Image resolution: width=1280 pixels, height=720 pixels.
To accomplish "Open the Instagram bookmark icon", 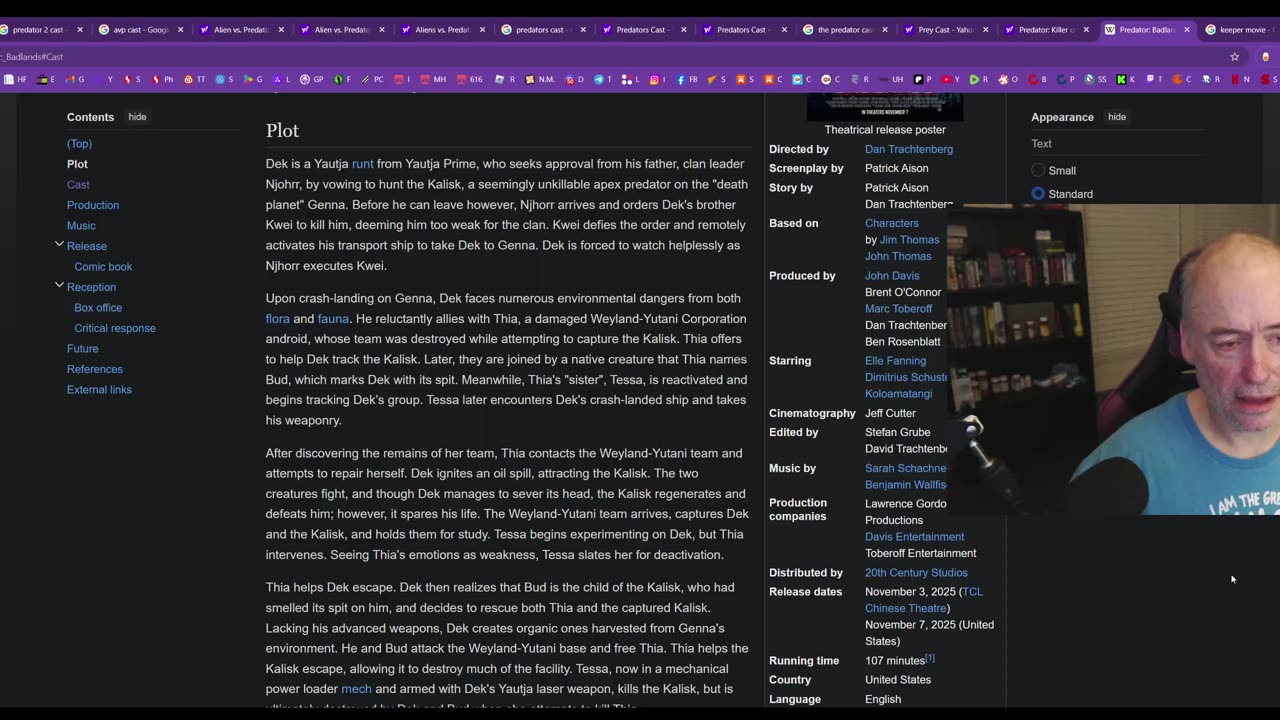I will (657, 79).
